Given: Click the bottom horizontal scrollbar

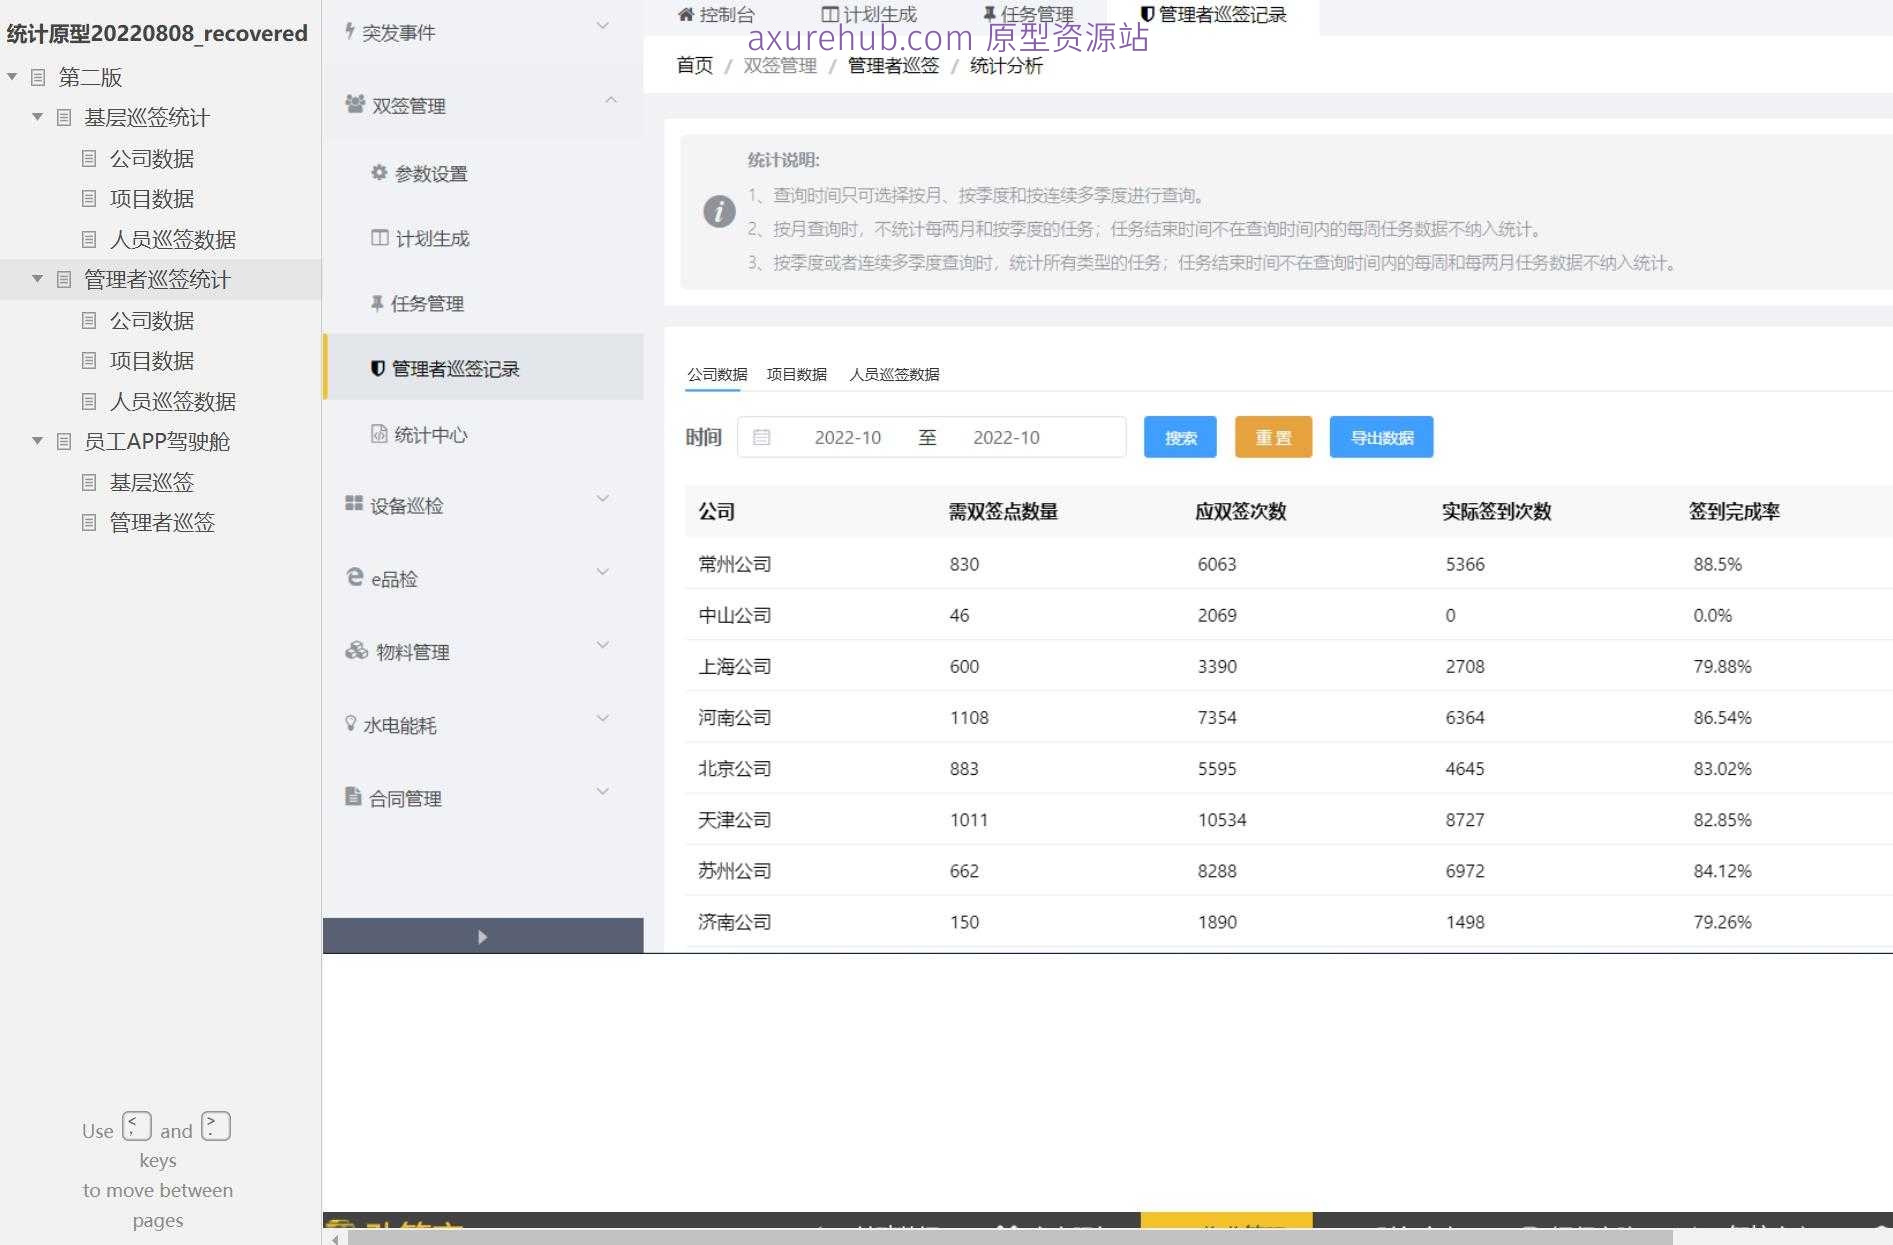Looking at the screenshot, I should pyautogui.click(x=1010, y=1238).
